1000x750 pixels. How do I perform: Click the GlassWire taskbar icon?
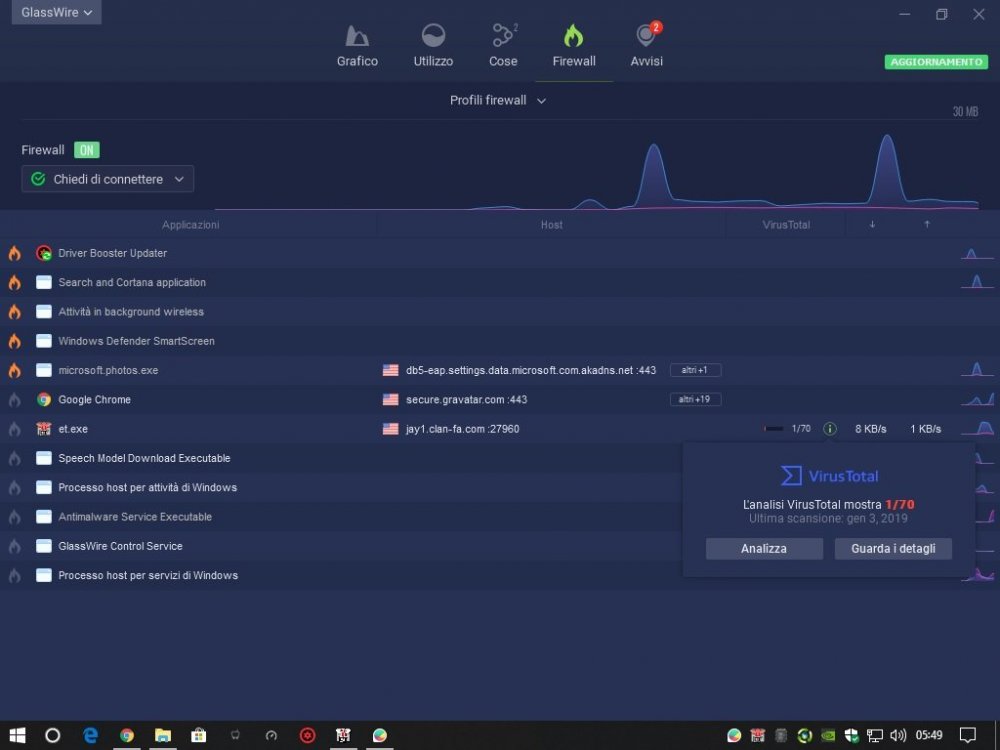[x=379, y=735]
